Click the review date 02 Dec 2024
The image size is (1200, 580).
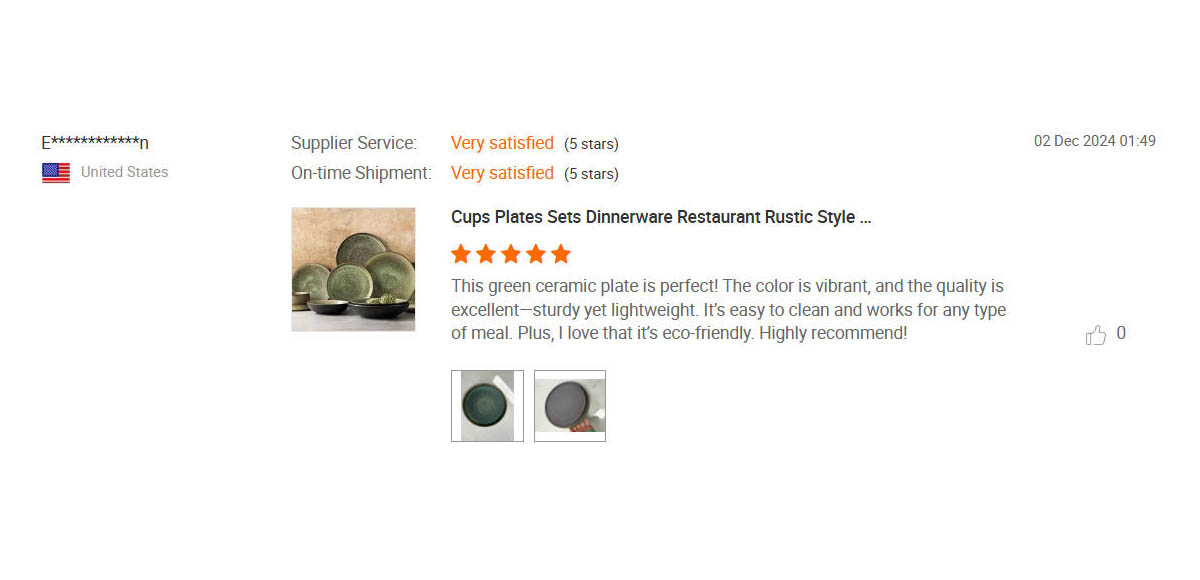pos(1094,141)
